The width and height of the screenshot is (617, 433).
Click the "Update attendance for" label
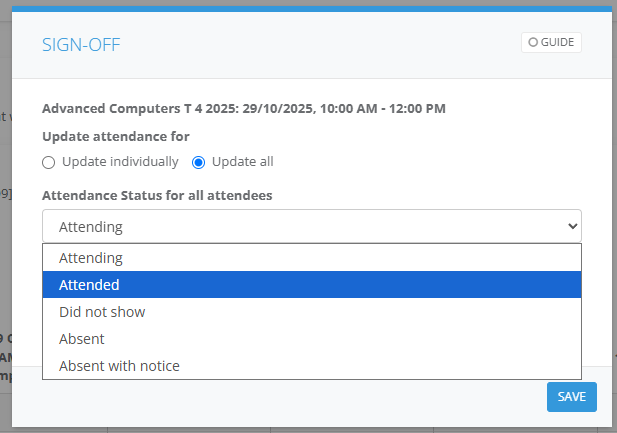click(x=116, y=136)
